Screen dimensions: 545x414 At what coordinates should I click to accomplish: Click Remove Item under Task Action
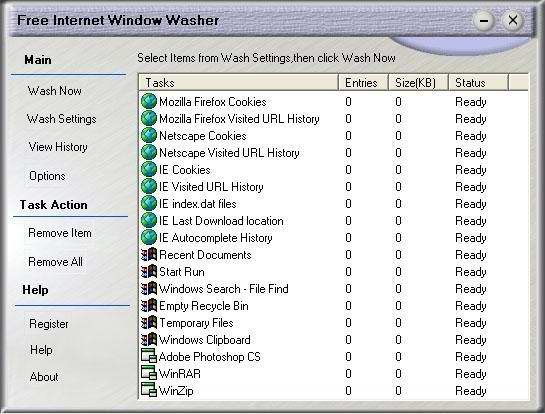60,233
